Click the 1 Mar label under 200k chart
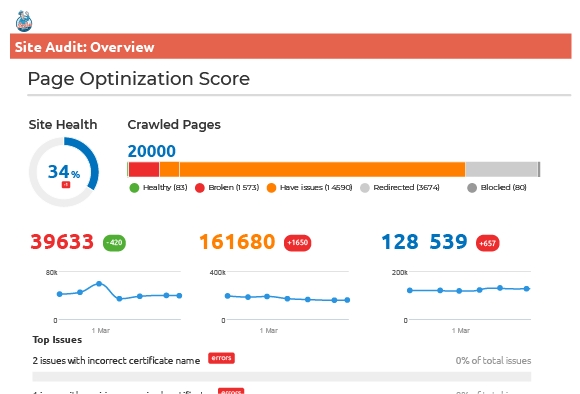580x394 pixels. pos(461,331)
